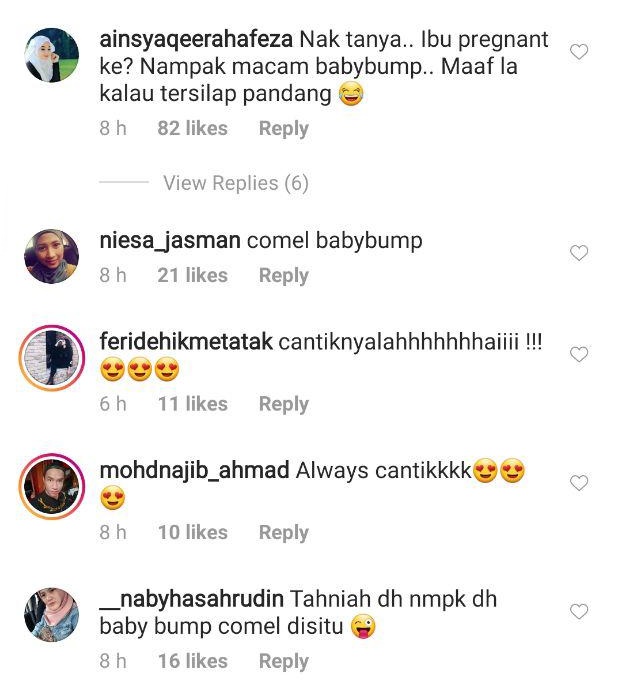Expand View Replies (6)
Image resolution: width=622 pixels, height=695 pixels.
[x=235, y=183]
